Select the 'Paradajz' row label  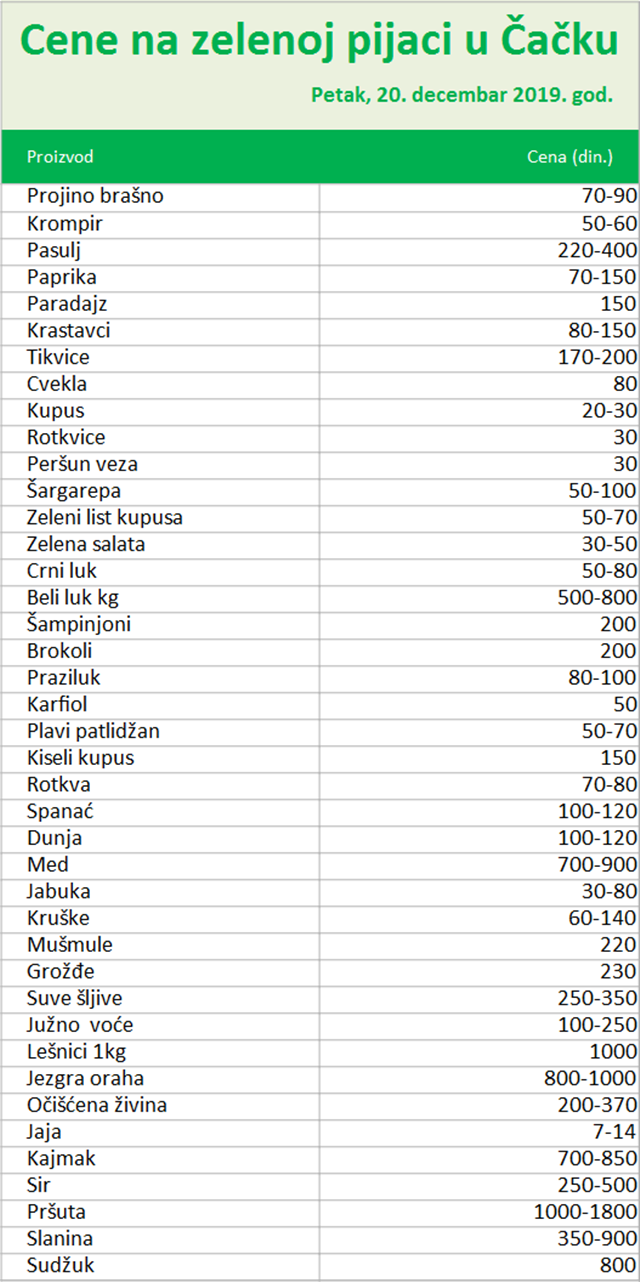click(67, 303)
